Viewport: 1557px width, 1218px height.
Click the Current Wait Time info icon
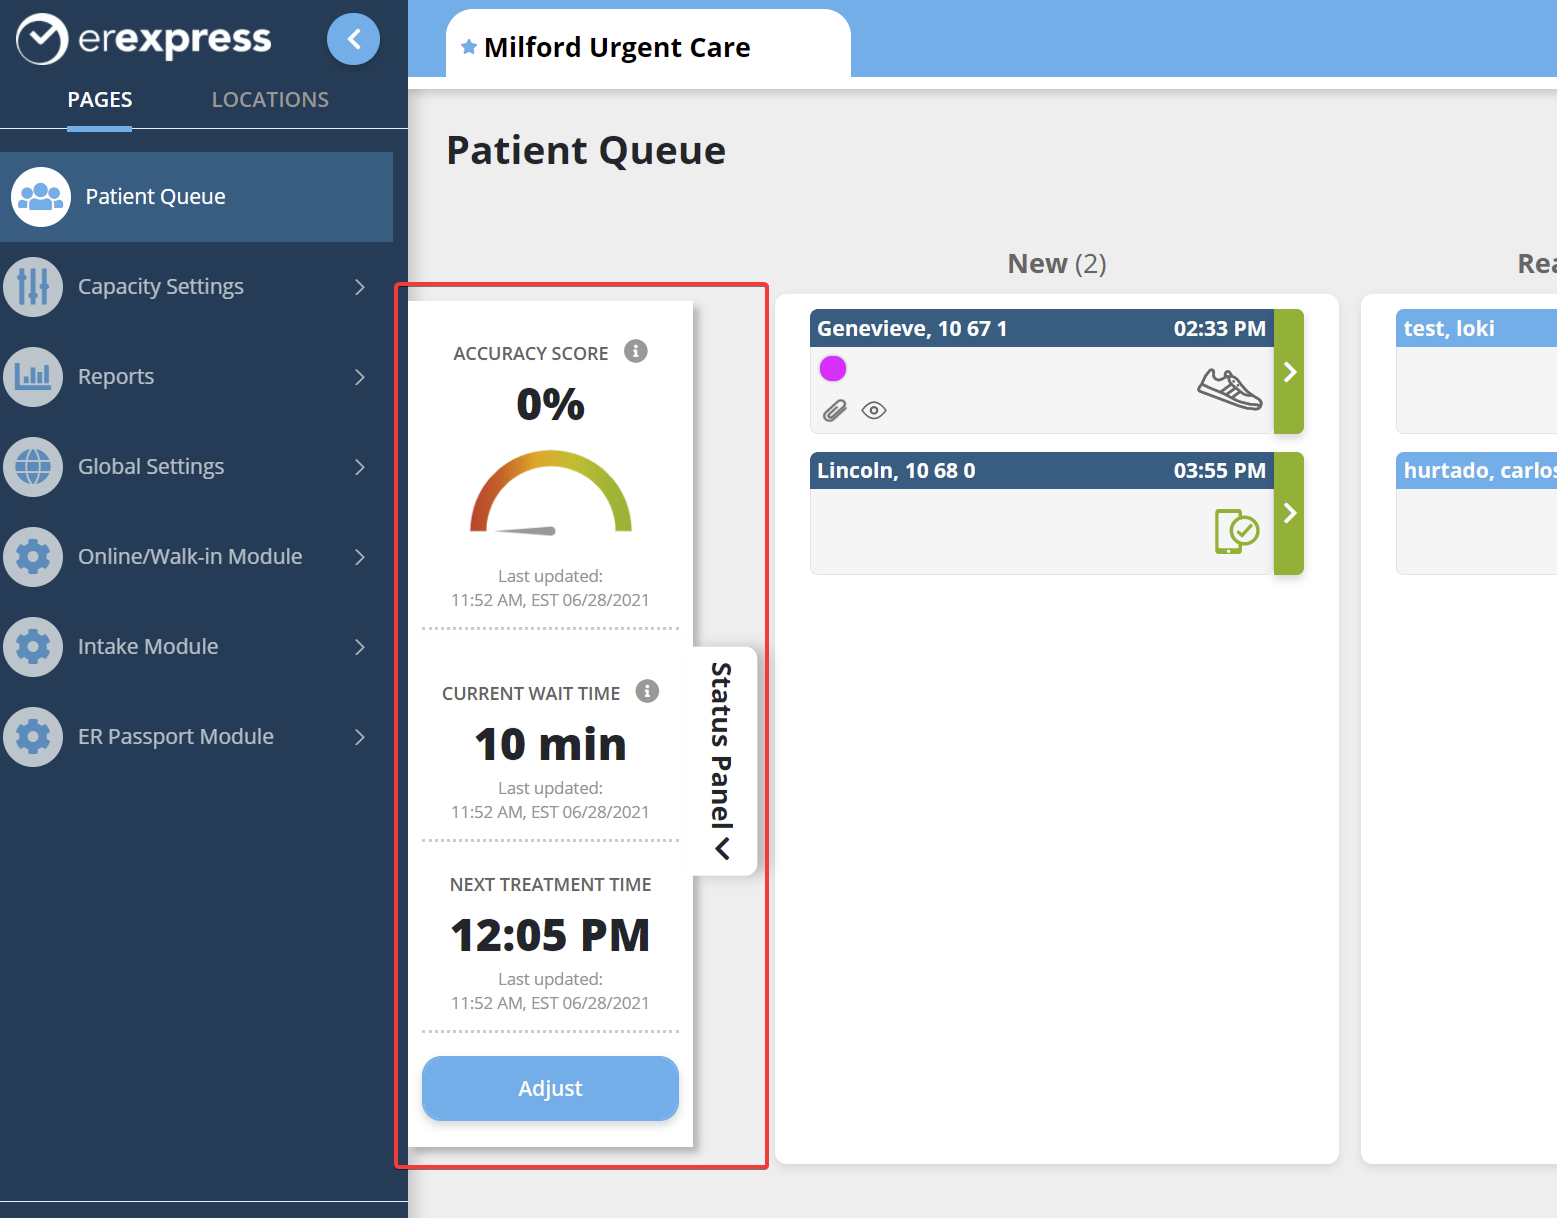coord(647,691)
